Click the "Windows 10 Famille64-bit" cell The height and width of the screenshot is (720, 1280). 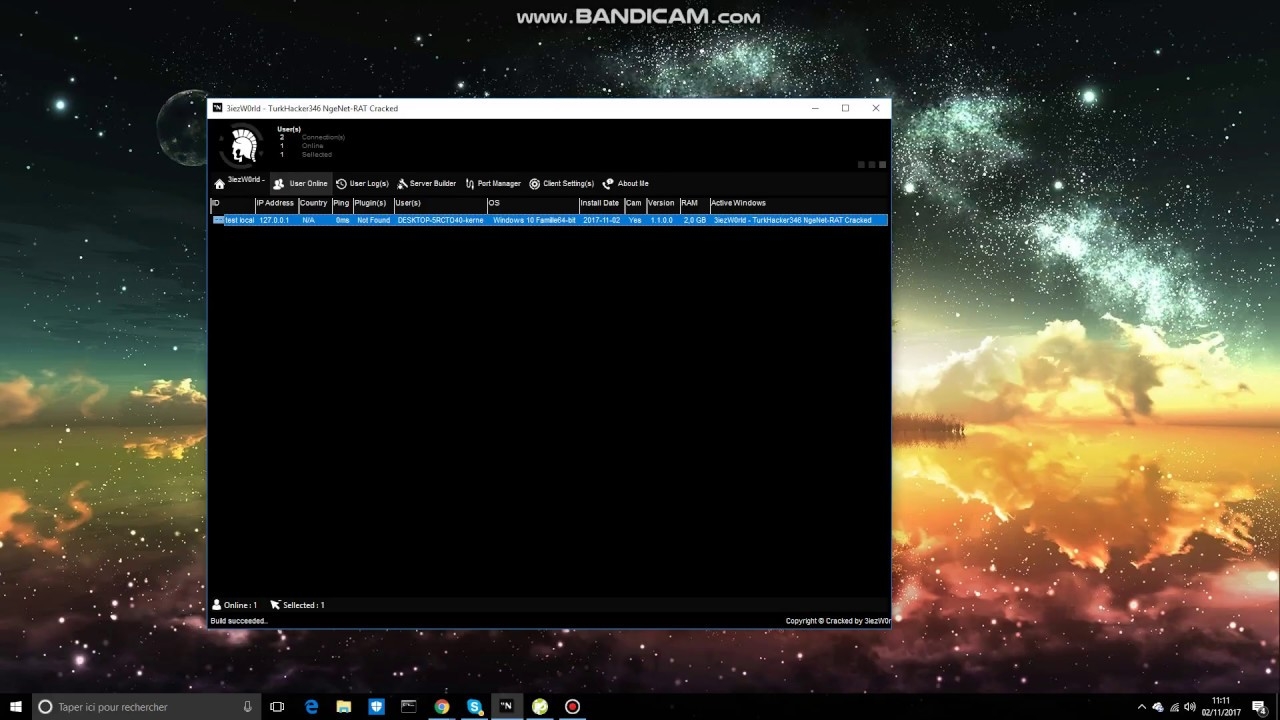[x=534, y=220]
